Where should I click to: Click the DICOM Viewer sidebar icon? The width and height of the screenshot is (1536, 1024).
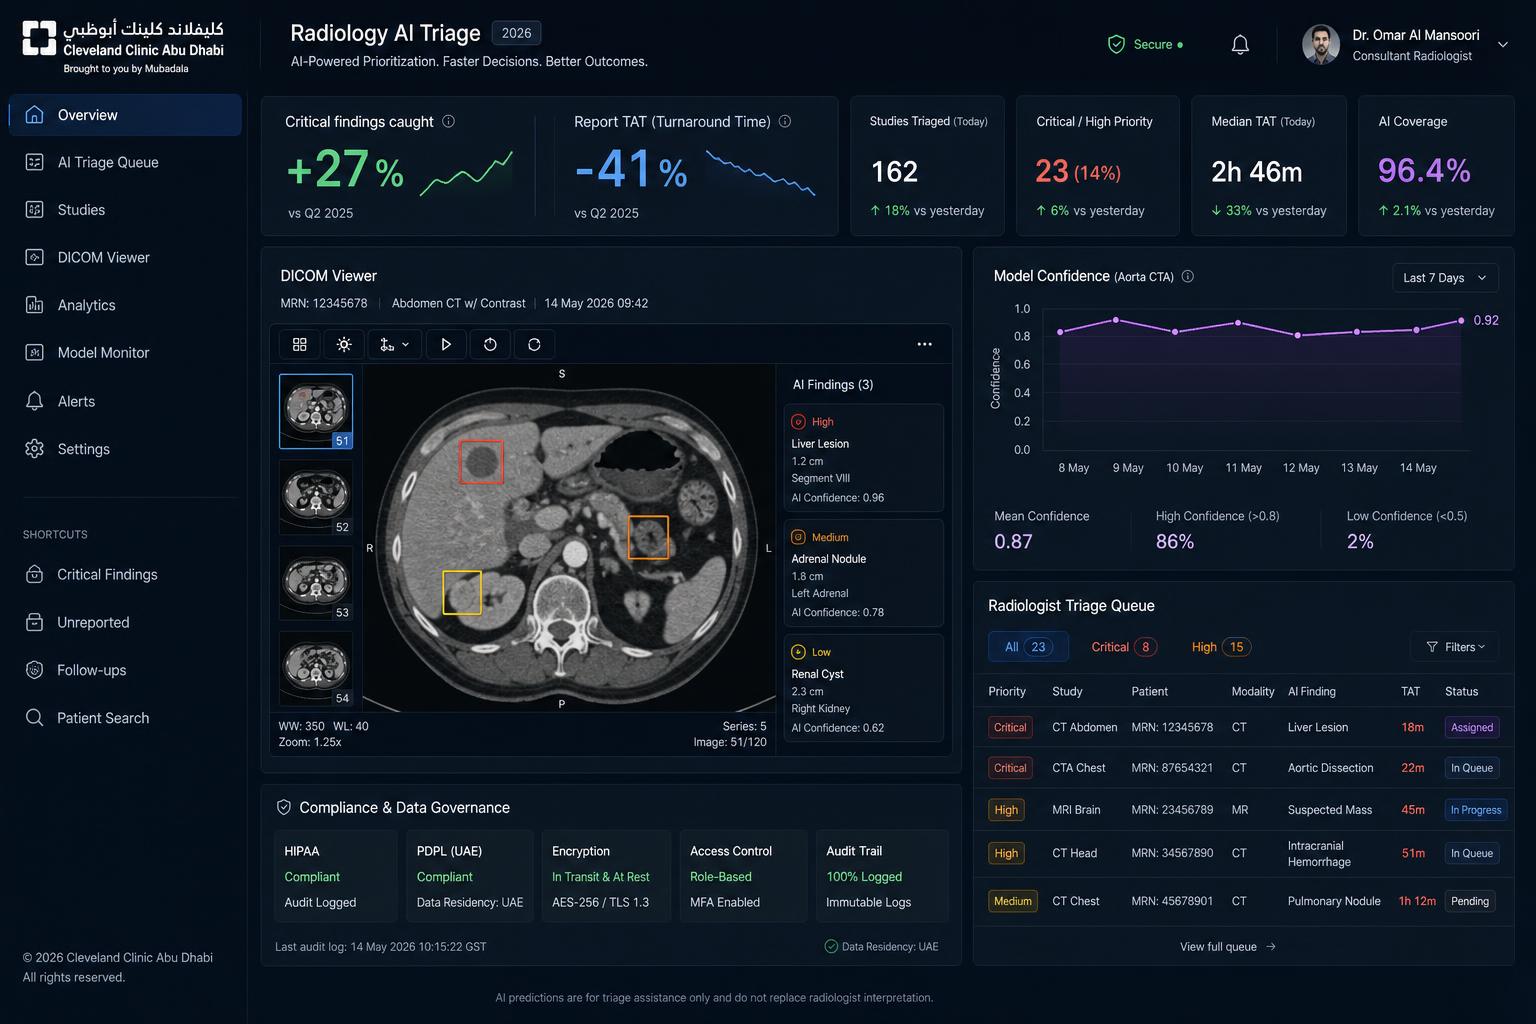(34, 257)
